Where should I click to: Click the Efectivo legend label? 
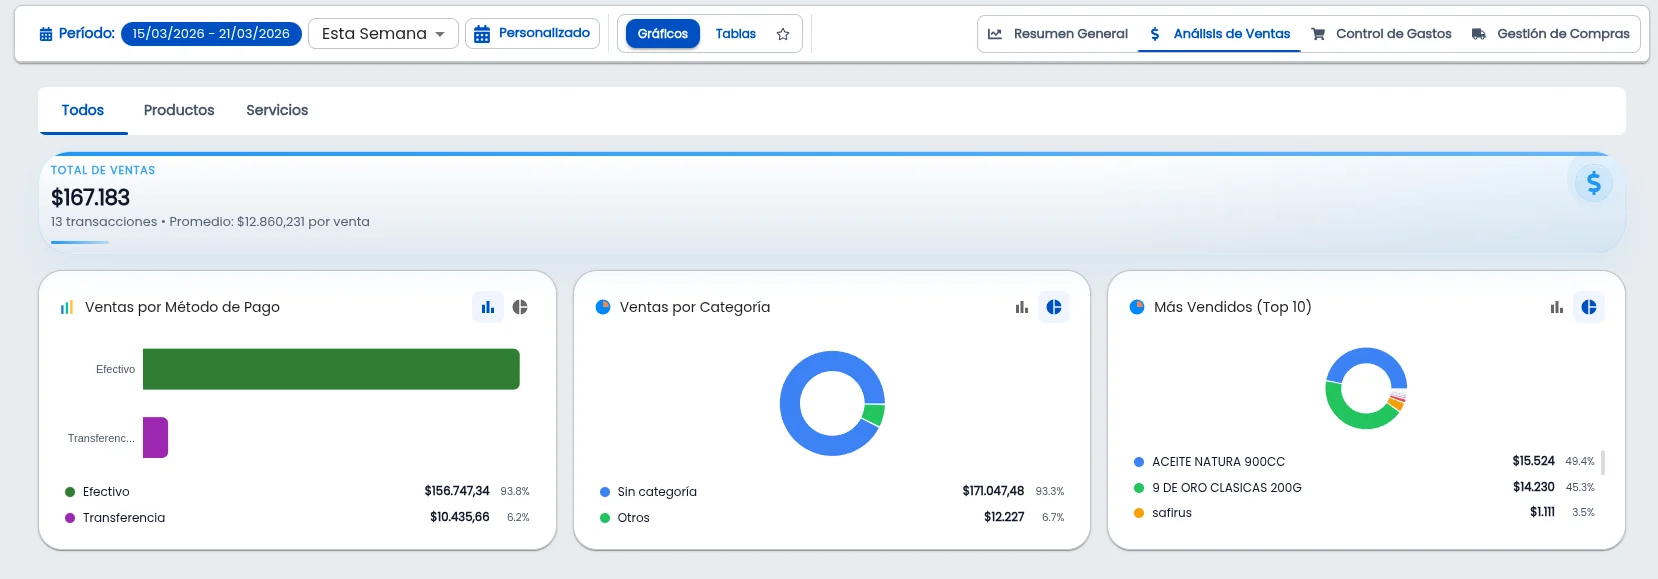pos(106,492)
